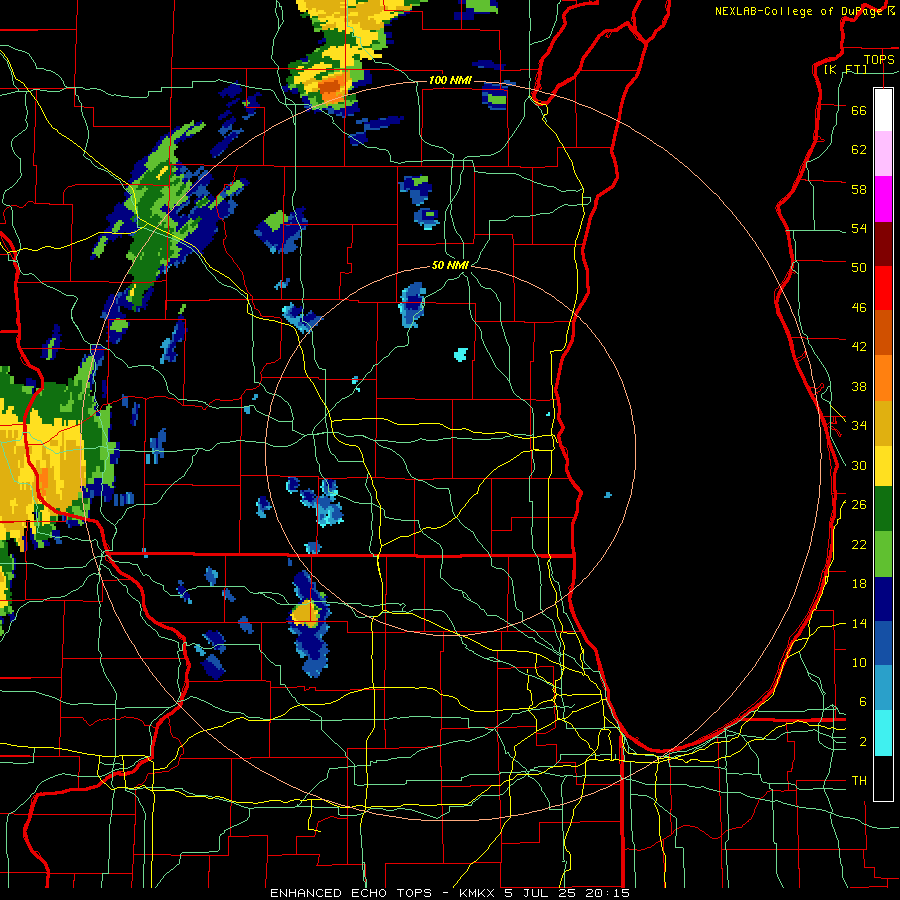Viewport: 900px width, 900px height.
Task: Click the 66 scale label
Action: tap(859, 110)
